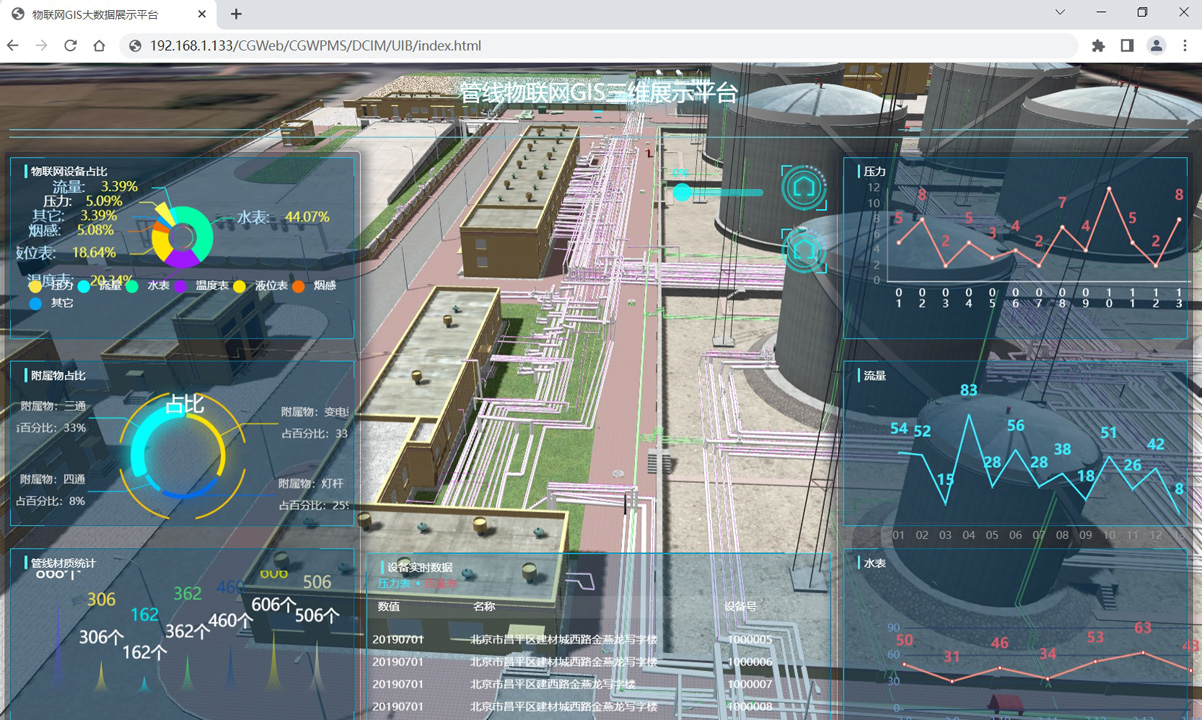Open the browser extensions menu
The height and width of the screenshot is (720, 1202).
click(x=1098, y=45)
